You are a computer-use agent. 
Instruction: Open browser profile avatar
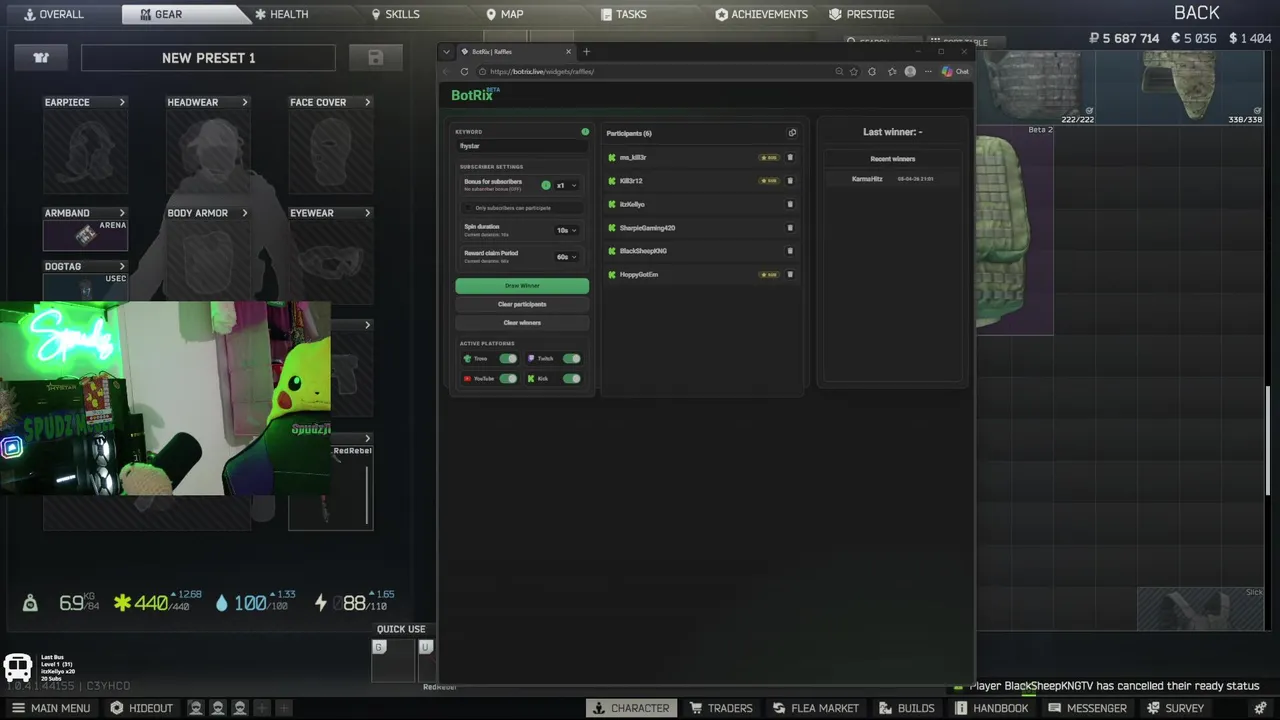(x=910, y=72)
